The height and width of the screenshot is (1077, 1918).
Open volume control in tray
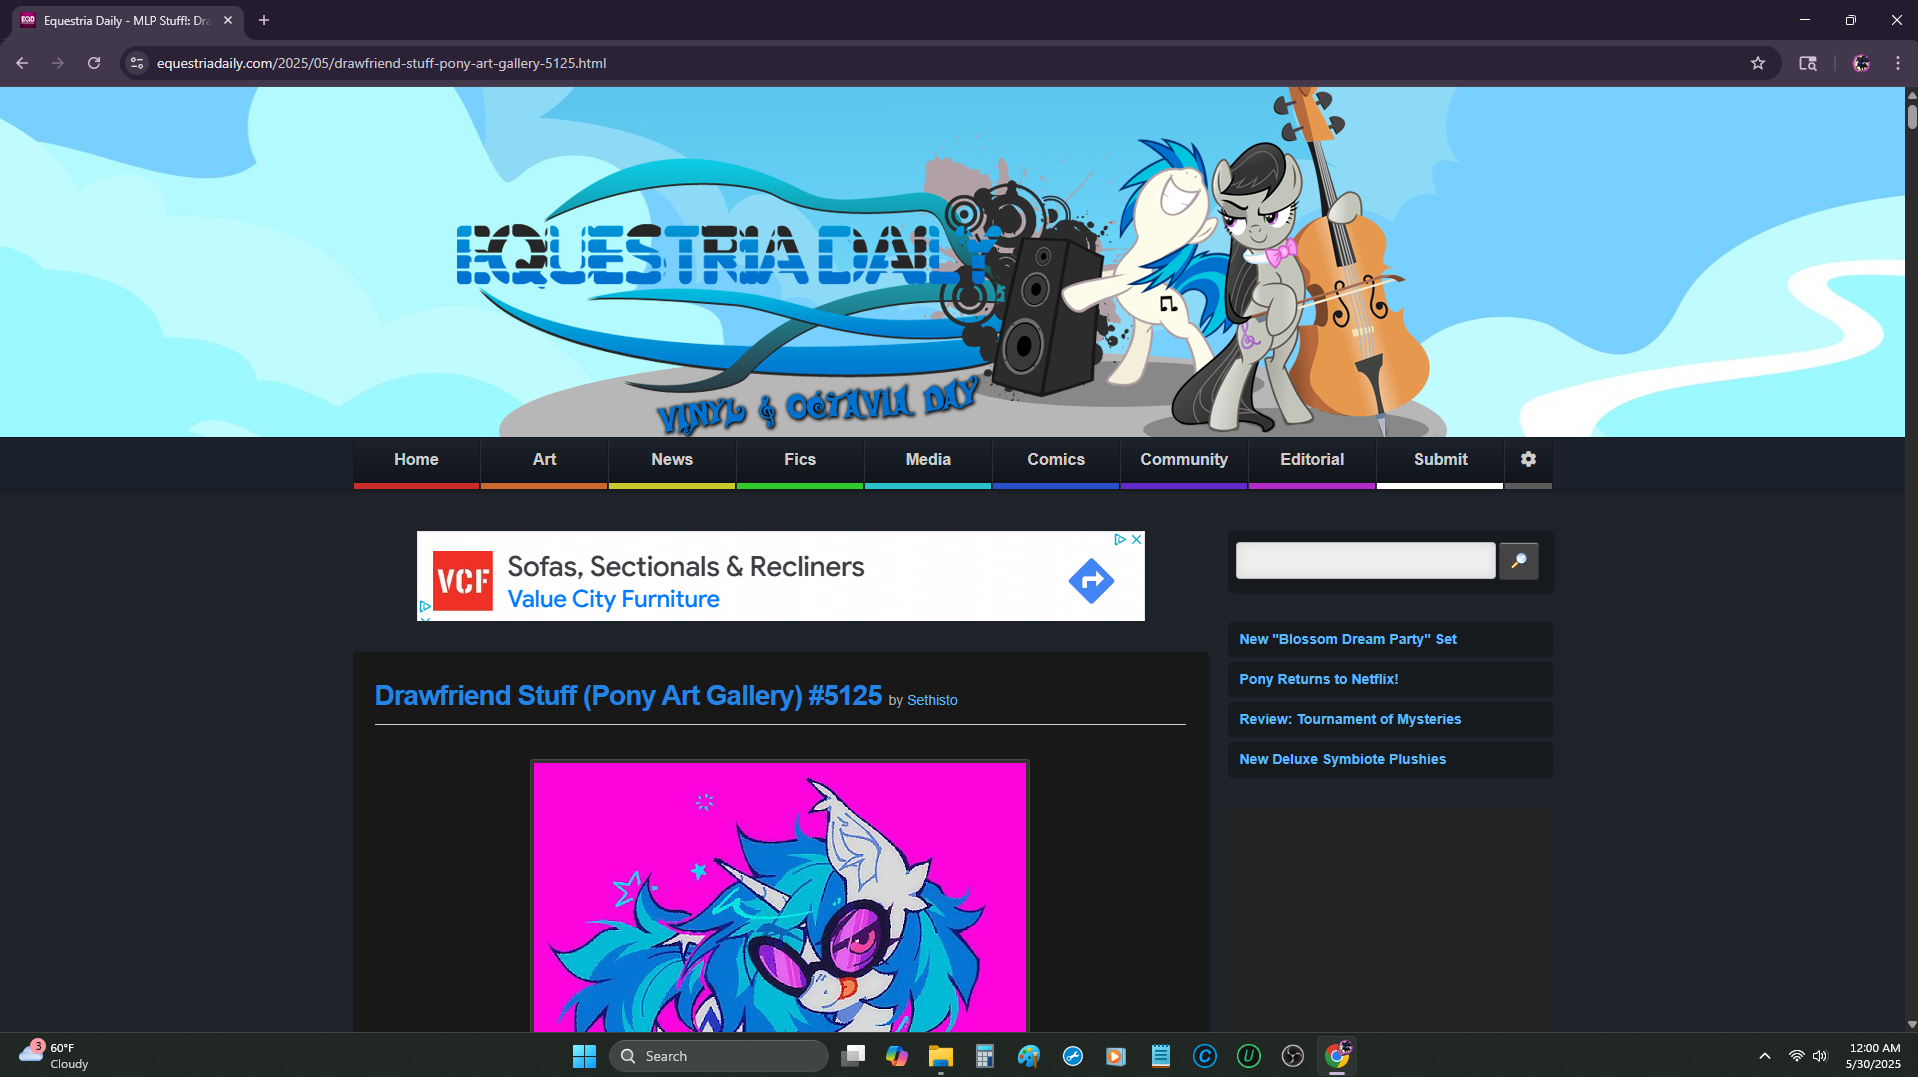point(1820,1056)
